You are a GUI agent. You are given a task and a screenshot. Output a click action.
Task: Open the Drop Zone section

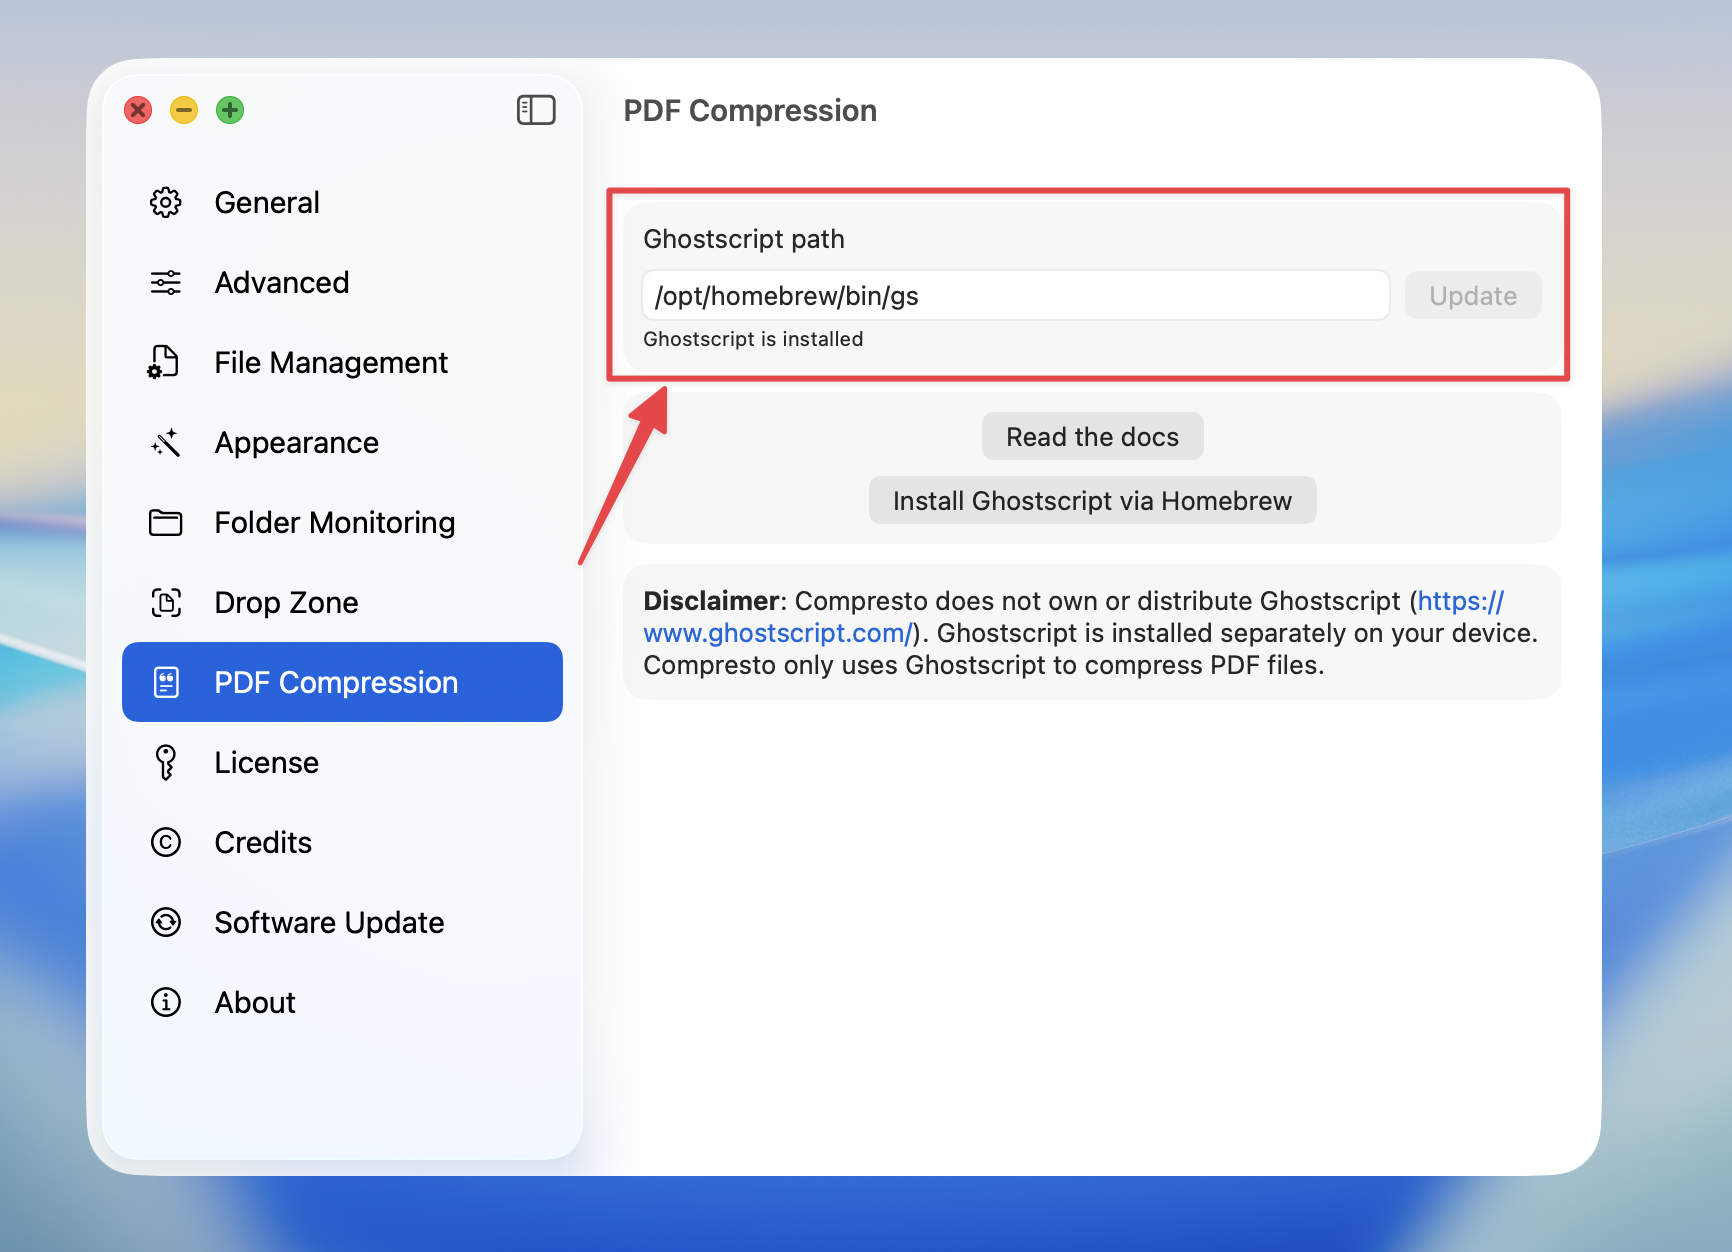[342, 602]
